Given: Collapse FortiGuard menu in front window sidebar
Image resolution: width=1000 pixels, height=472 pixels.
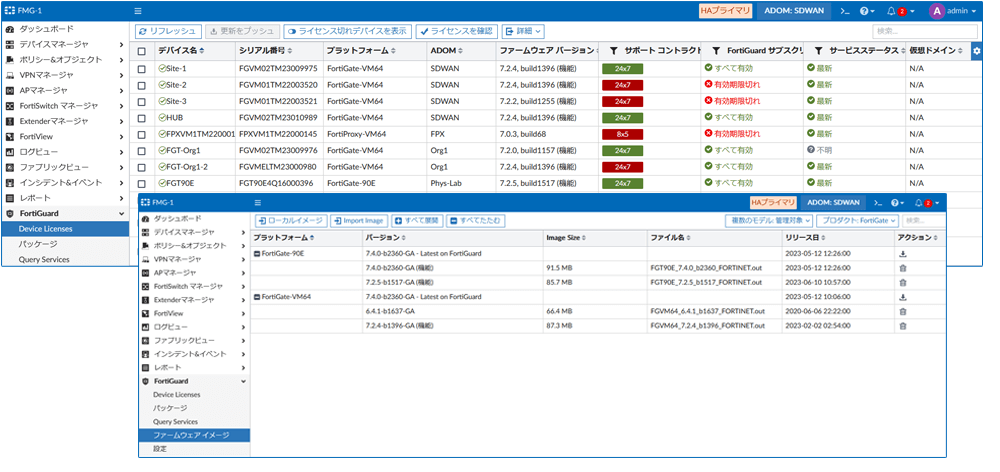Looking at the screenshot, I should [x=244, y=381].
